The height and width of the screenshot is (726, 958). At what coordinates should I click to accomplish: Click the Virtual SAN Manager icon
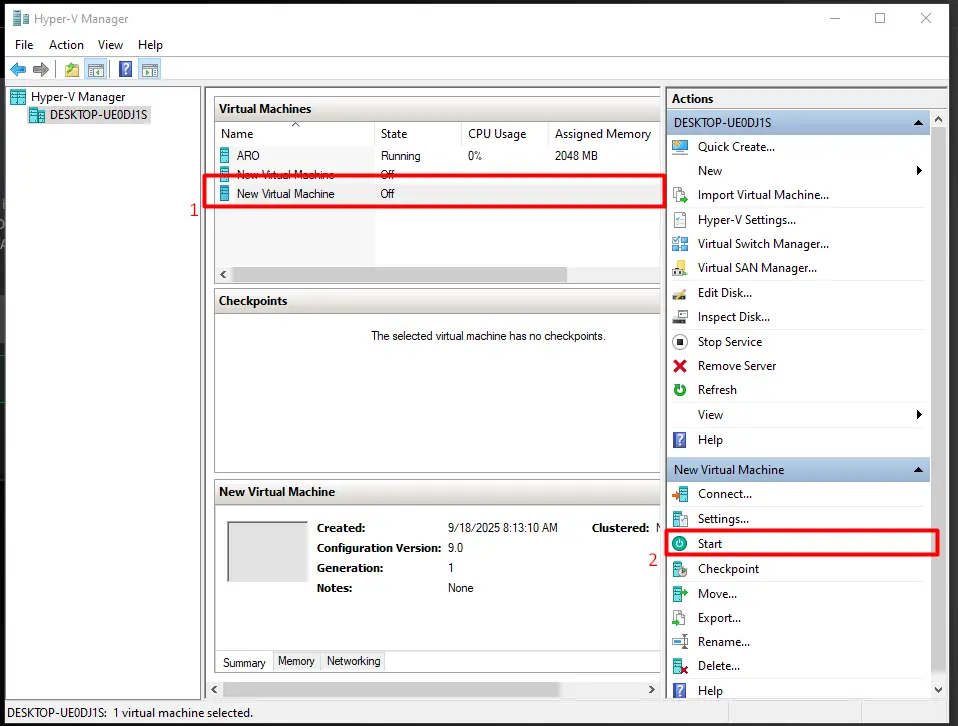680,268
